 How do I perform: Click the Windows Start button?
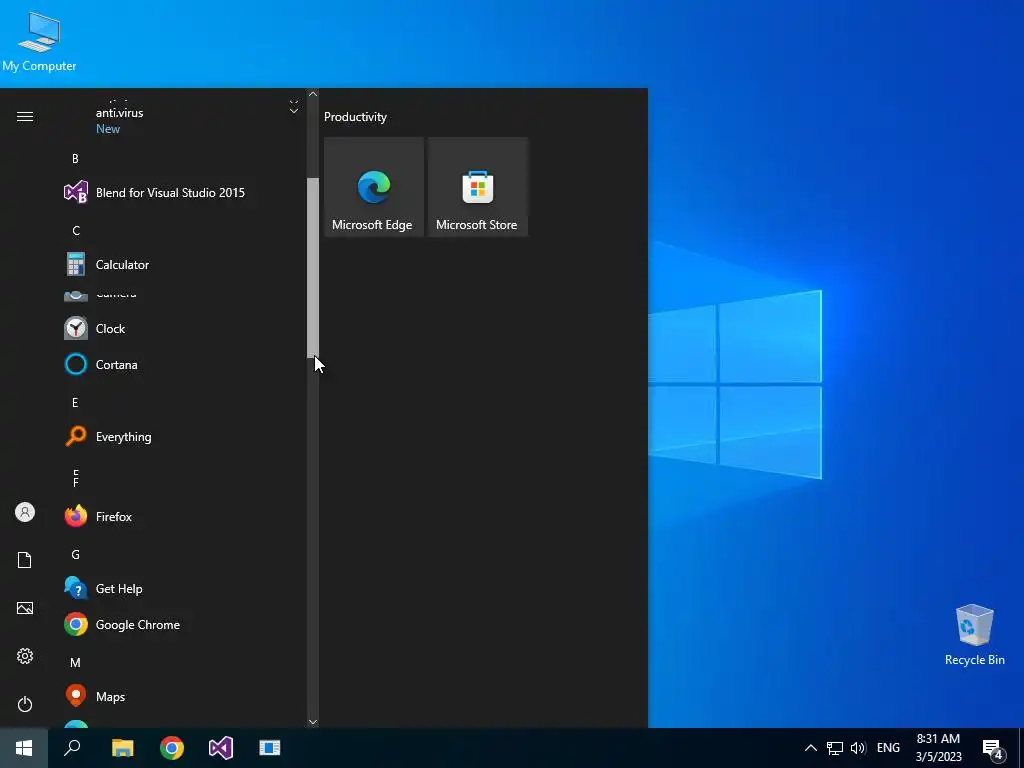point(24,748)
